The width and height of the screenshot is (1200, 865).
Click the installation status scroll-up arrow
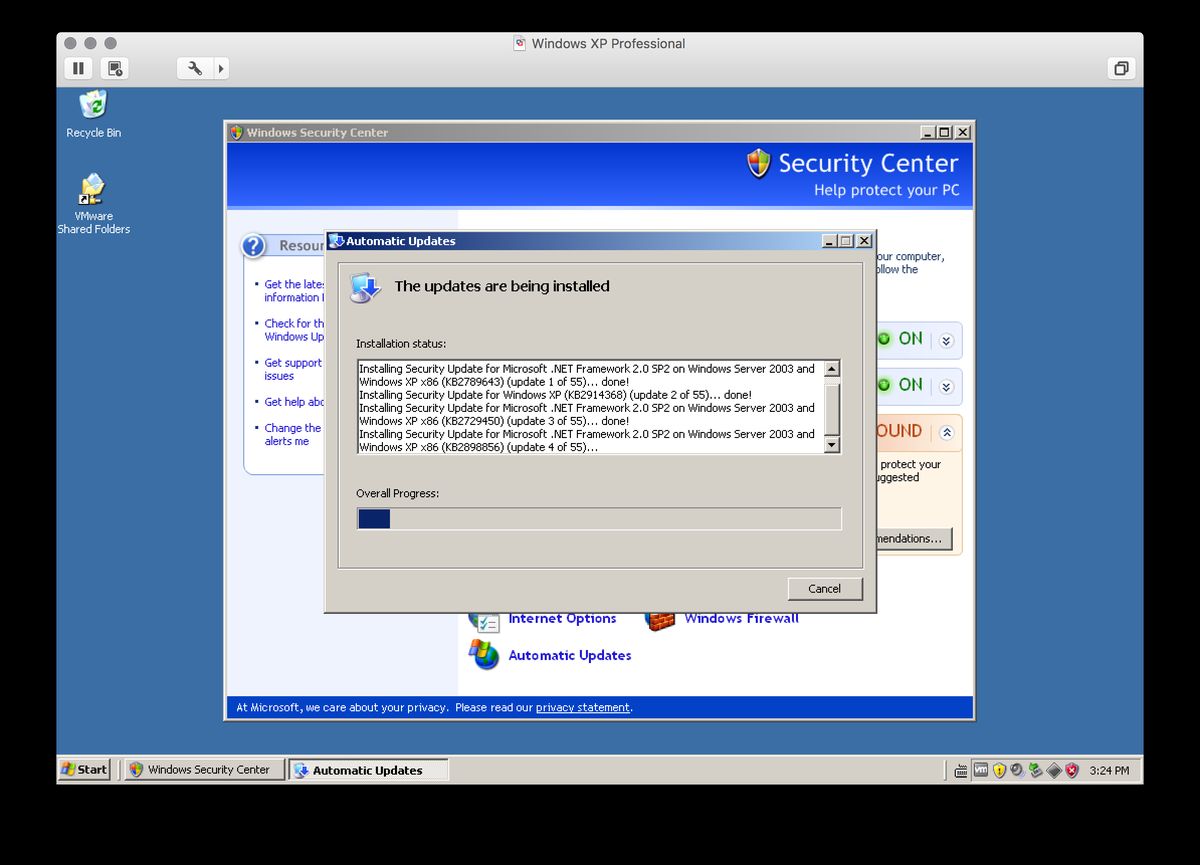point(832,369)
